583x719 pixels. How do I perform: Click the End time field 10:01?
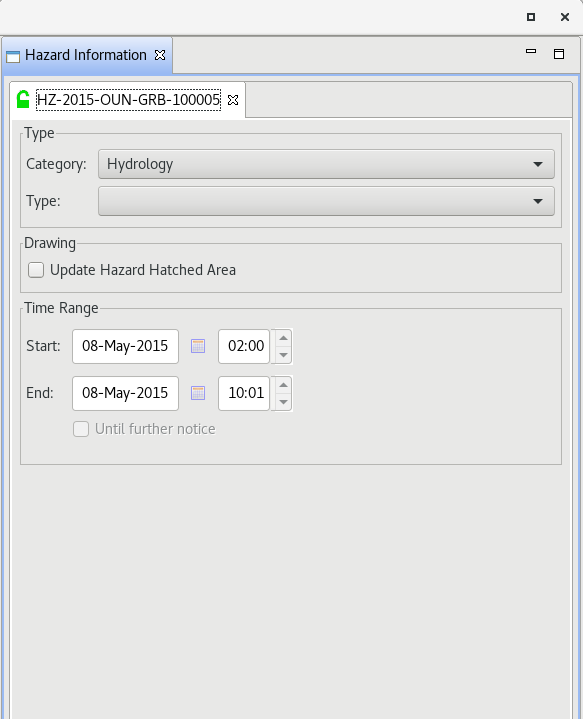244,393
